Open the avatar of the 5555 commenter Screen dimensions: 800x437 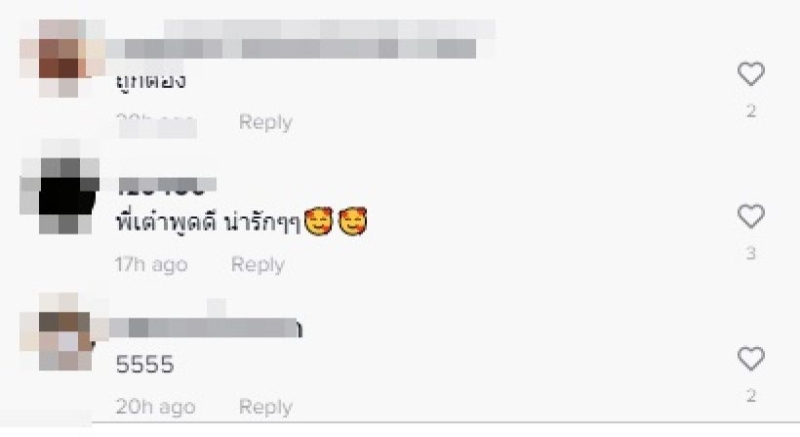pyautogui.click(x=60, y=331)
